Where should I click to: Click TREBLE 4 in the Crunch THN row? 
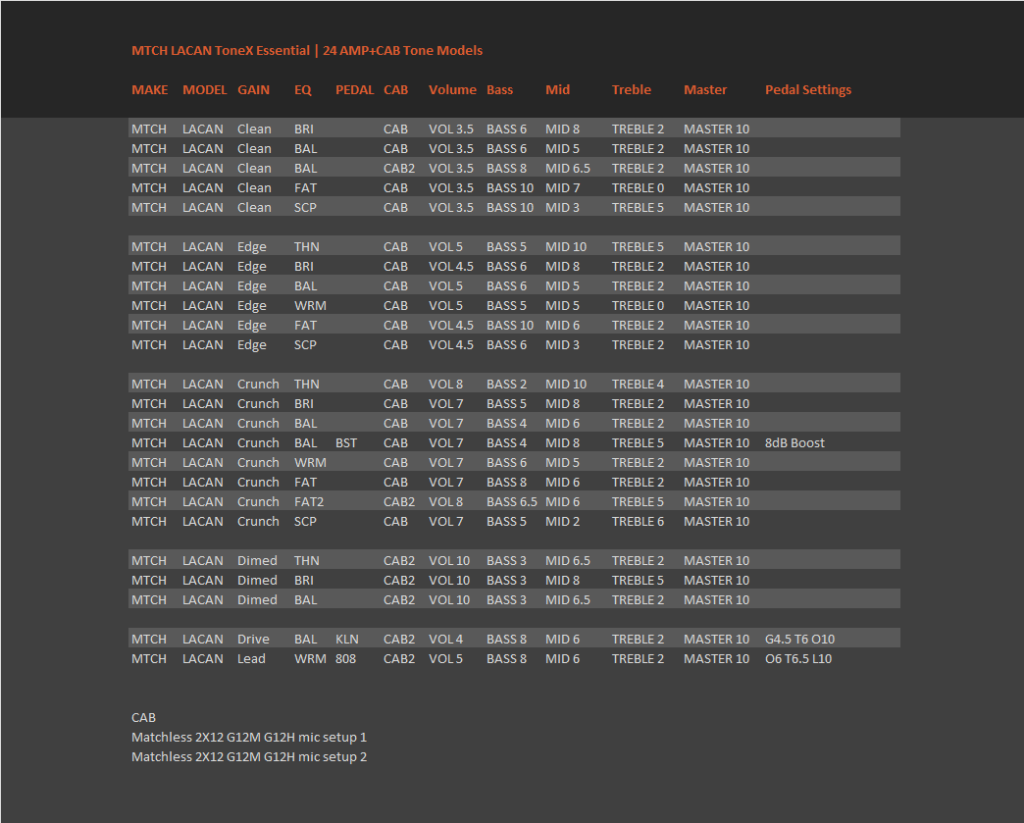tap(638, 384)
